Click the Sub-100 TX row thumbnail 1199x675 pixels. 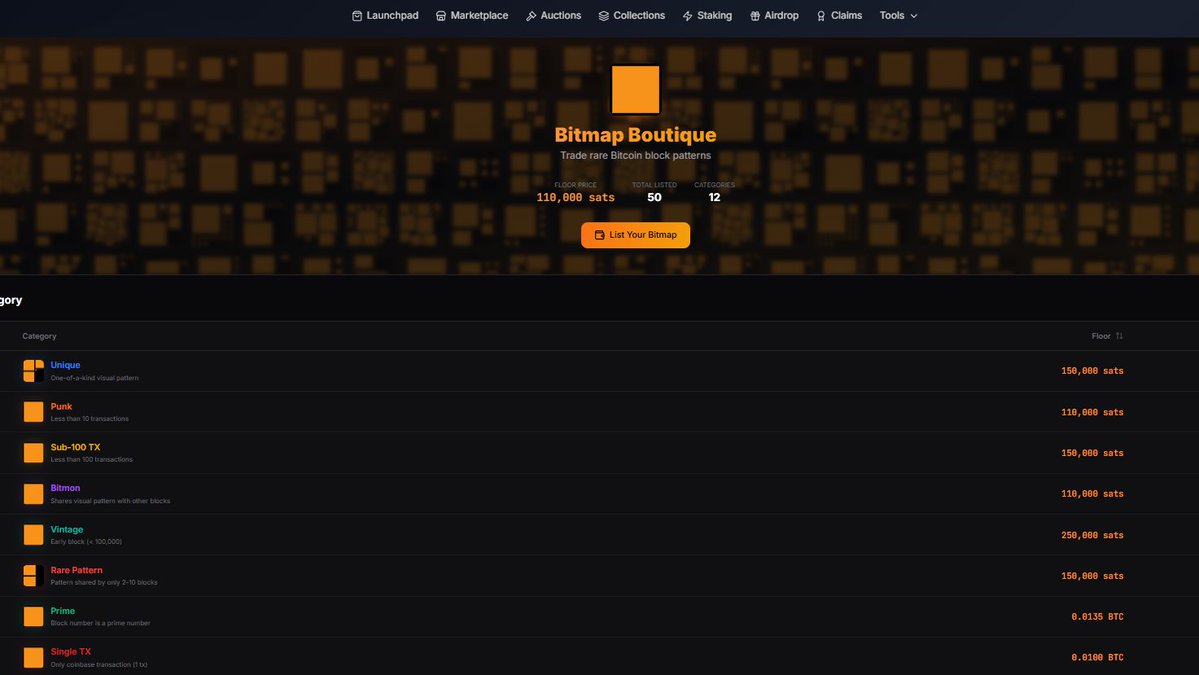34,453
